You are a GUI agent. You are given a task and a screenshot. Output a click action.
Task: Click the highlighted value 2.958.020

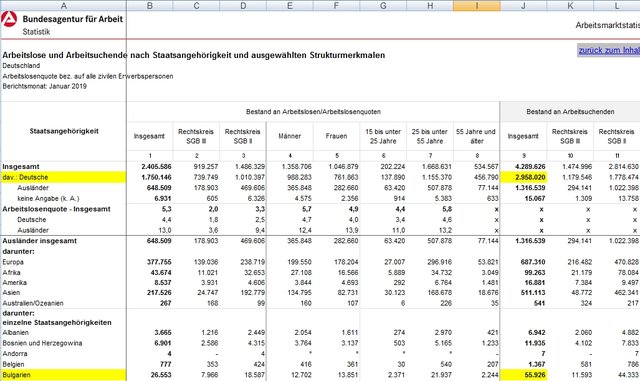coord(523,177)
